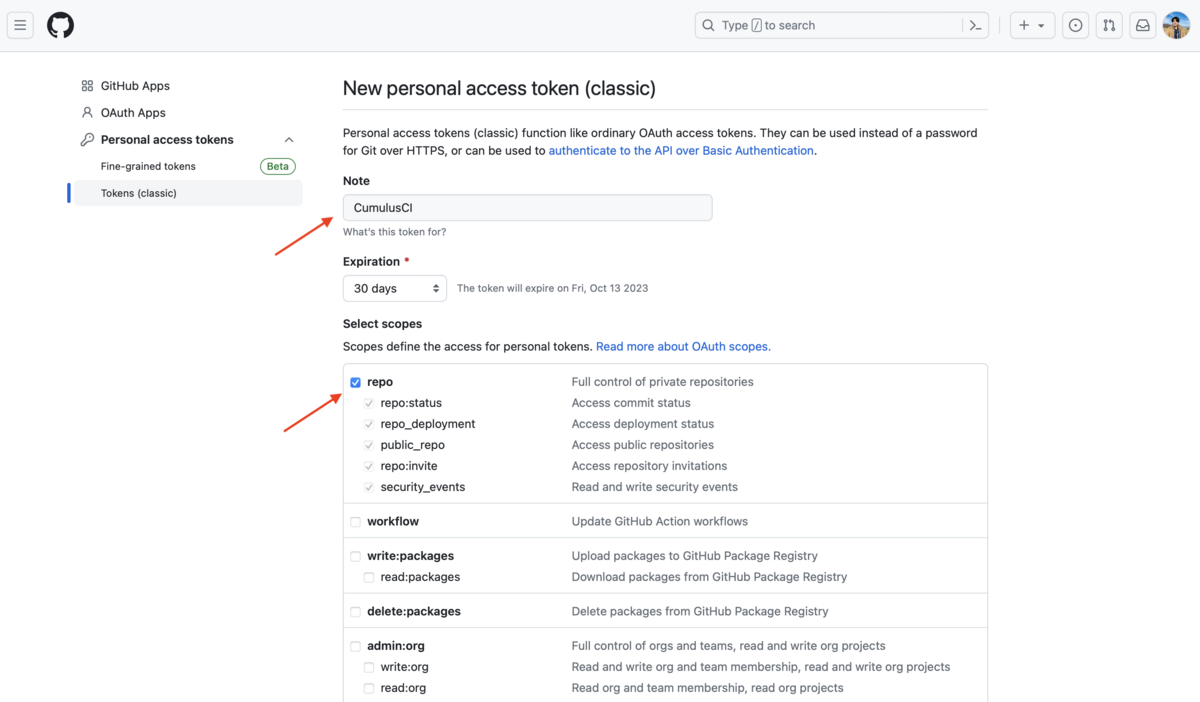Screen dimensions: 1200x702
Task: Open the issues icon in header
Action: [x=1075, y=25]
